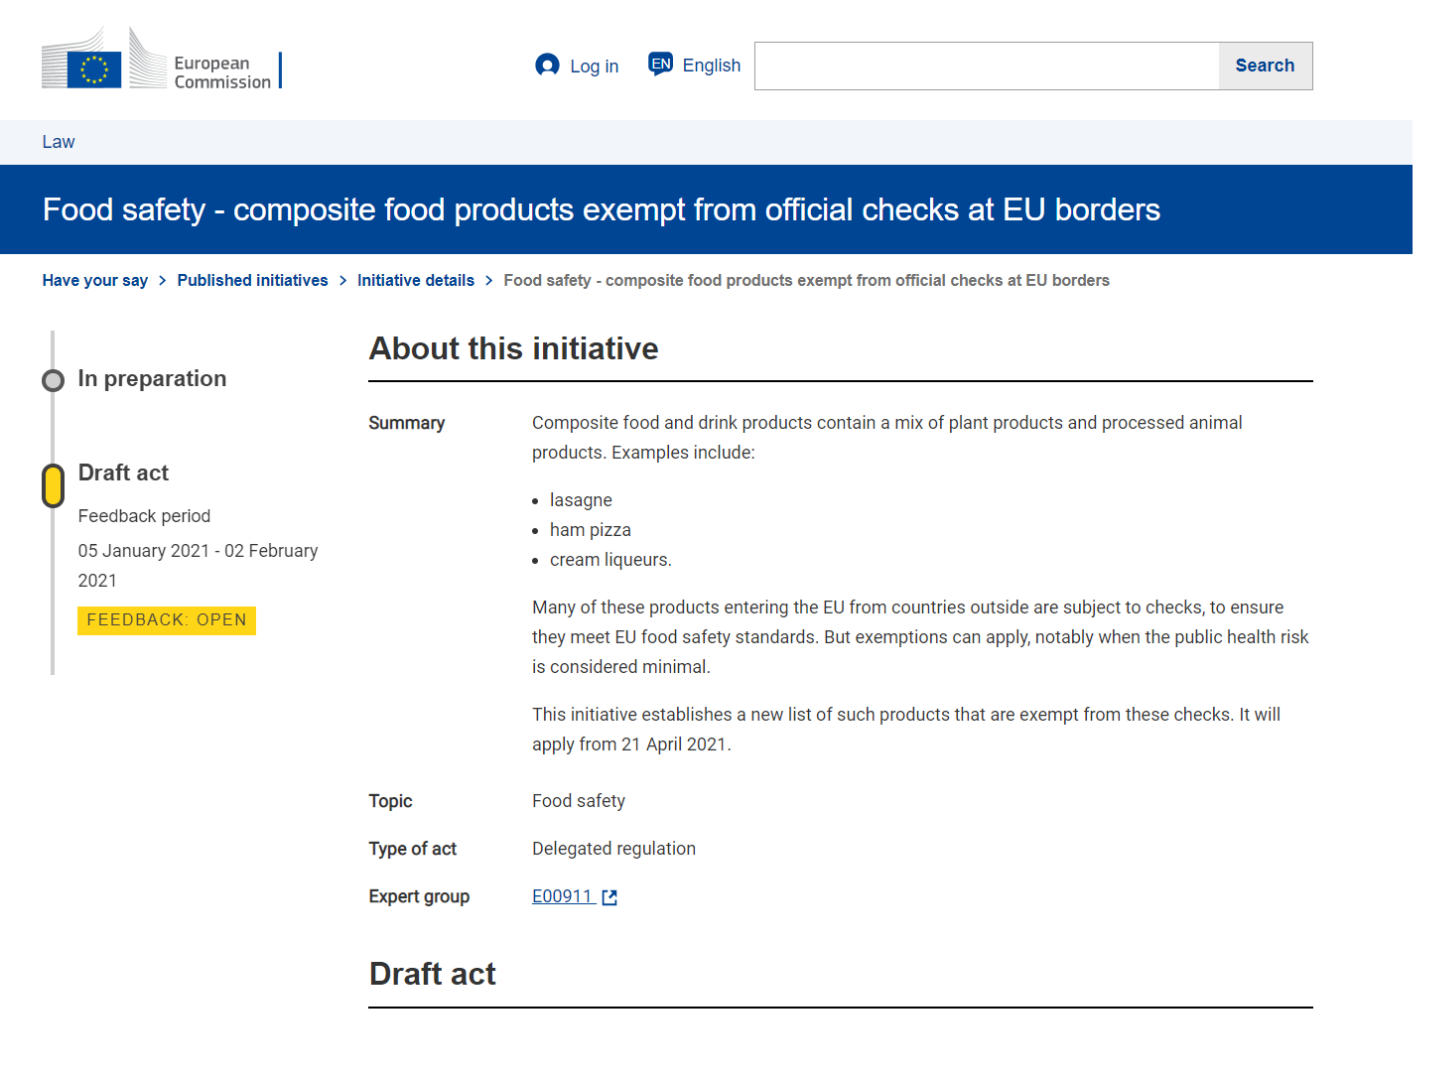
Task: Open the E00911 expert group link
Action: [x=562, y=897]
